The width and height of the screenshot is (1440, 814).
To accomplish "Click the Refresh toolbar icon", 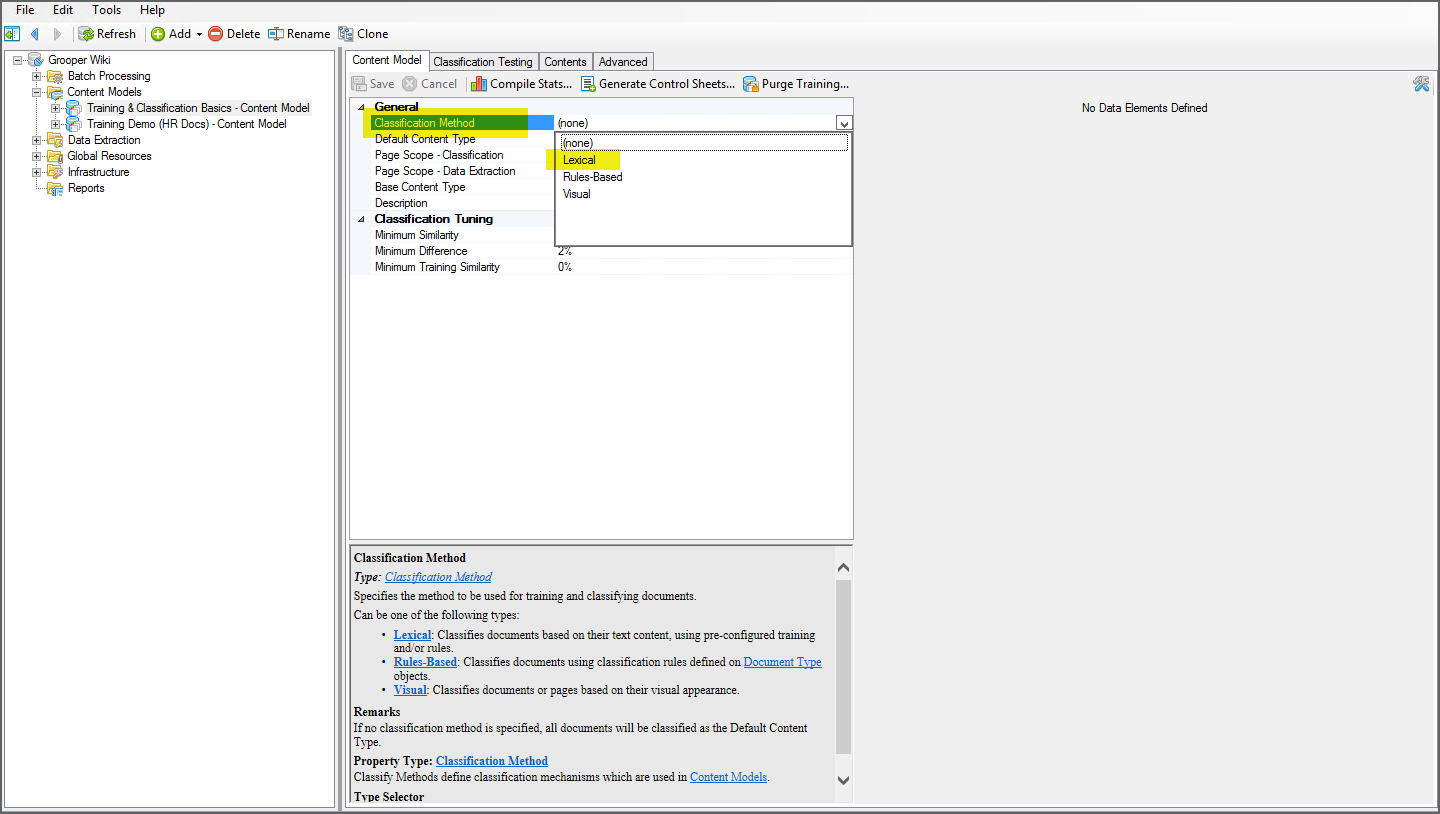I will [87, 34].
